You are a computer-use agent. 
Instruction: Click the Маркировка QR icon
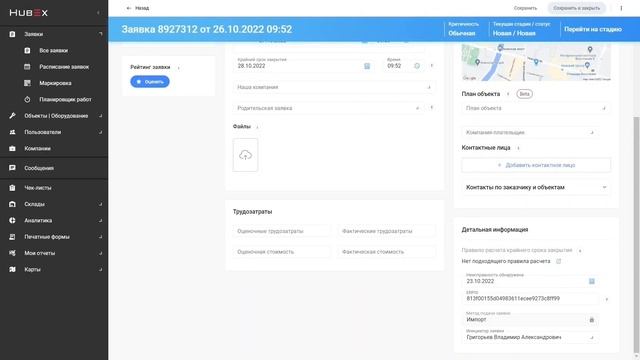[x=27, y=83]
